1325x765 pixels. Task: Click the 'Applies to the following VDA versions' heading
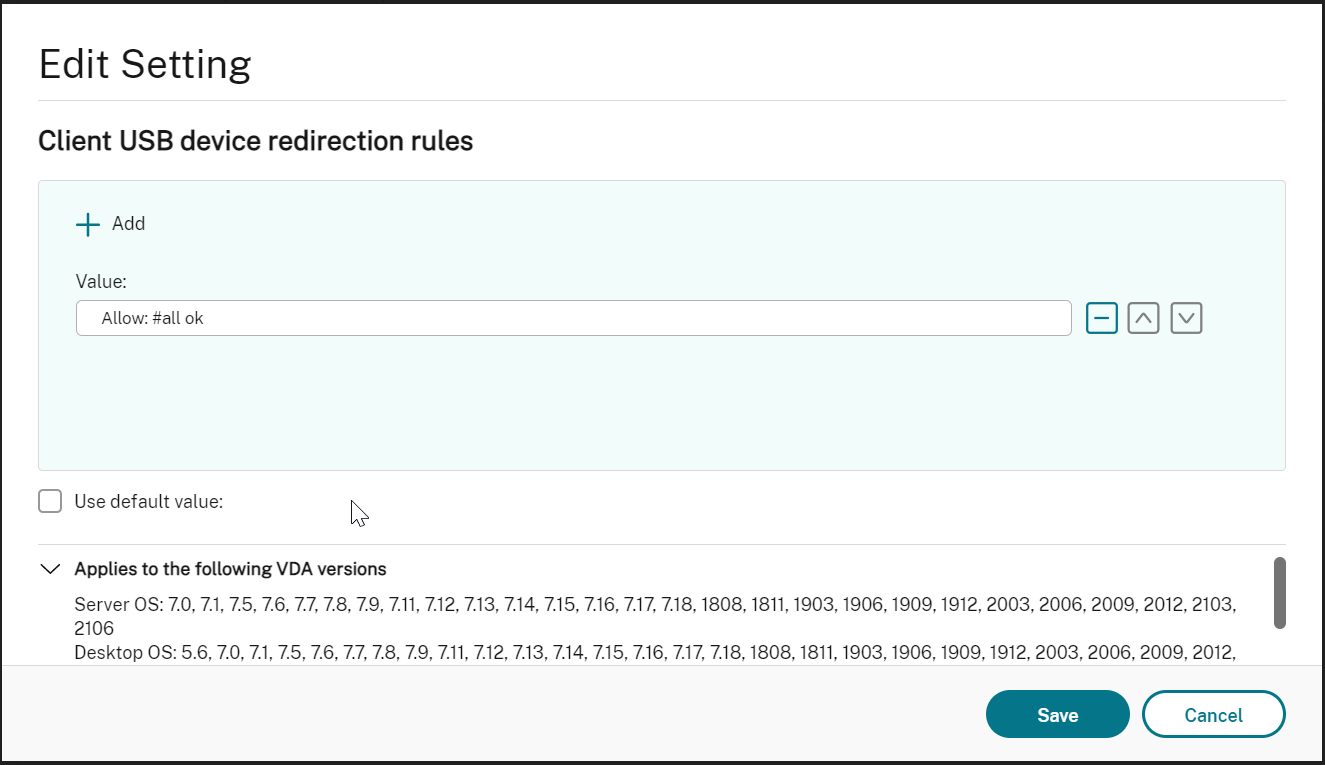[x=230, y=569]
